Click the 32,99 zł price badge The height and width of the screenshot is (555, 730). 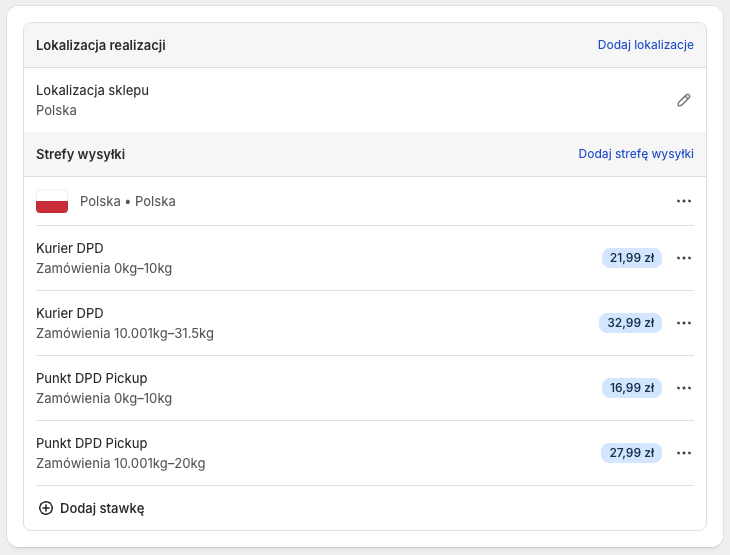(630, 323)
